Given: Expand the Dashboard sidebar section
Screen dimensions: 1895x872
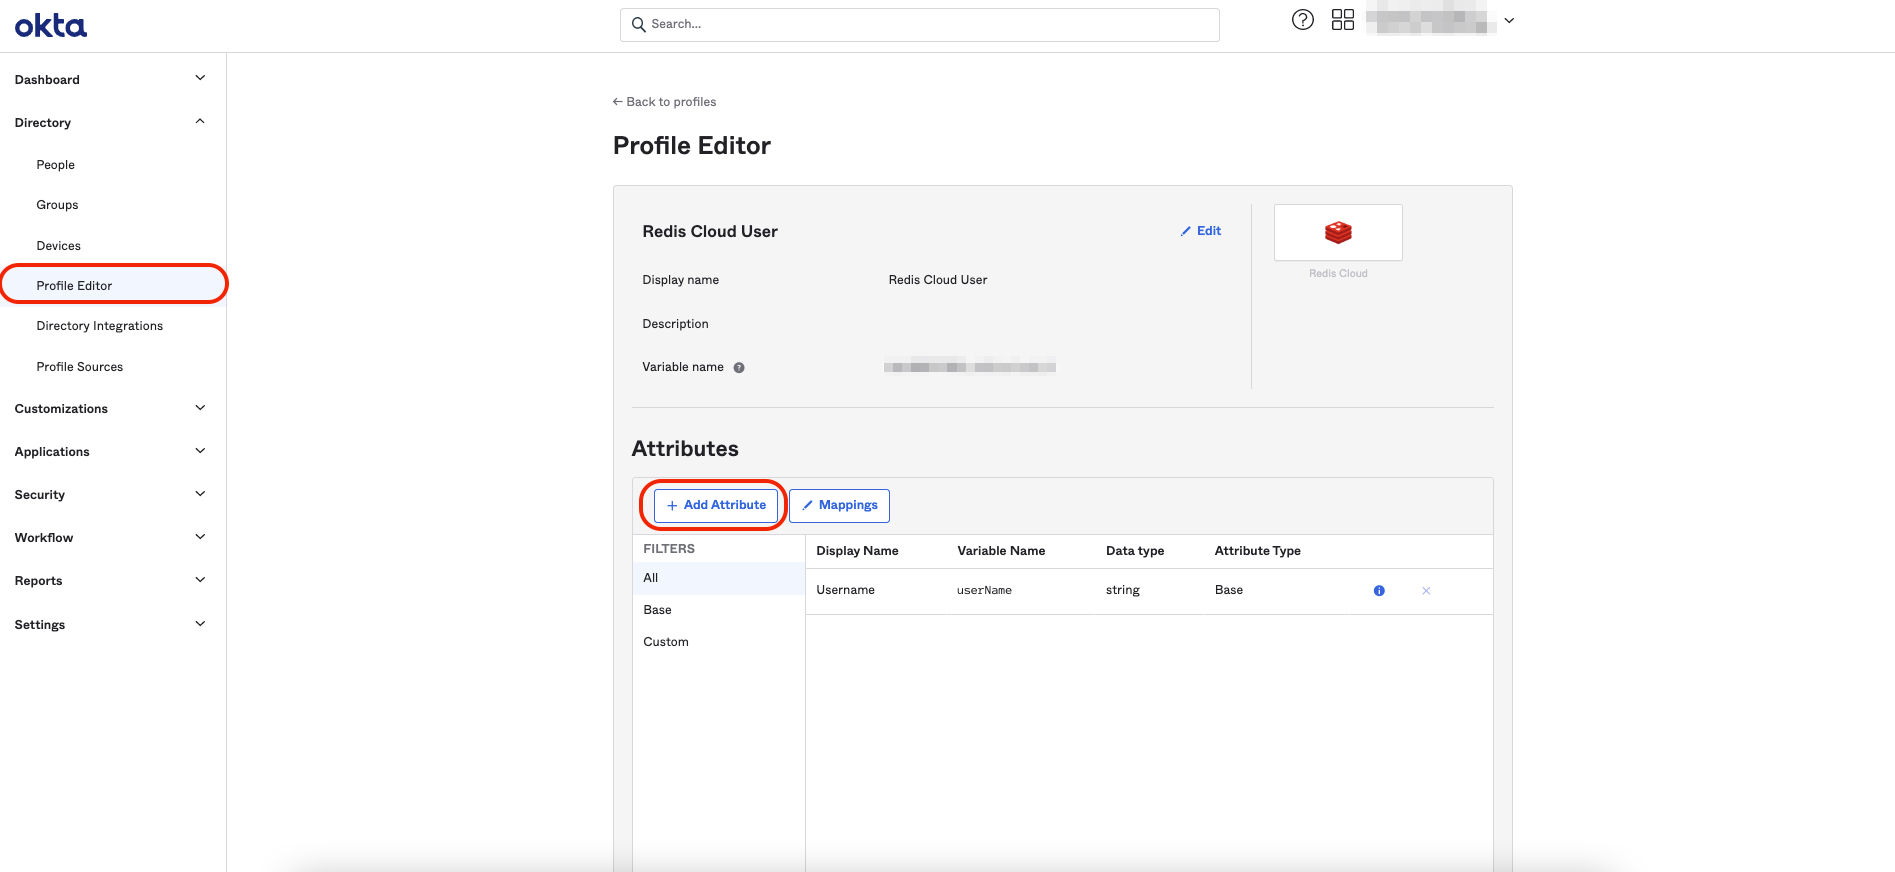Looking at the screenshot, I should [x=200, y=79].
